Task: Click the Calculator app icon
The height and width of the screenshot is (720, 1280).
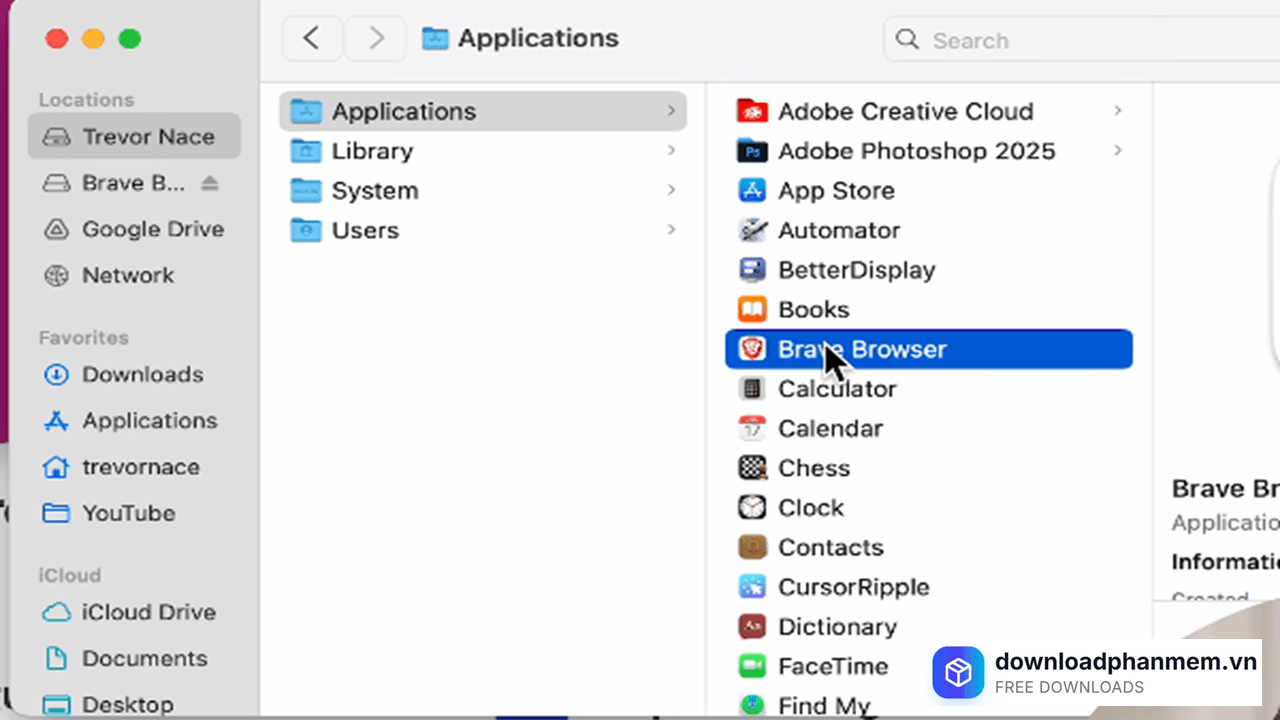Action: (751, 389)
